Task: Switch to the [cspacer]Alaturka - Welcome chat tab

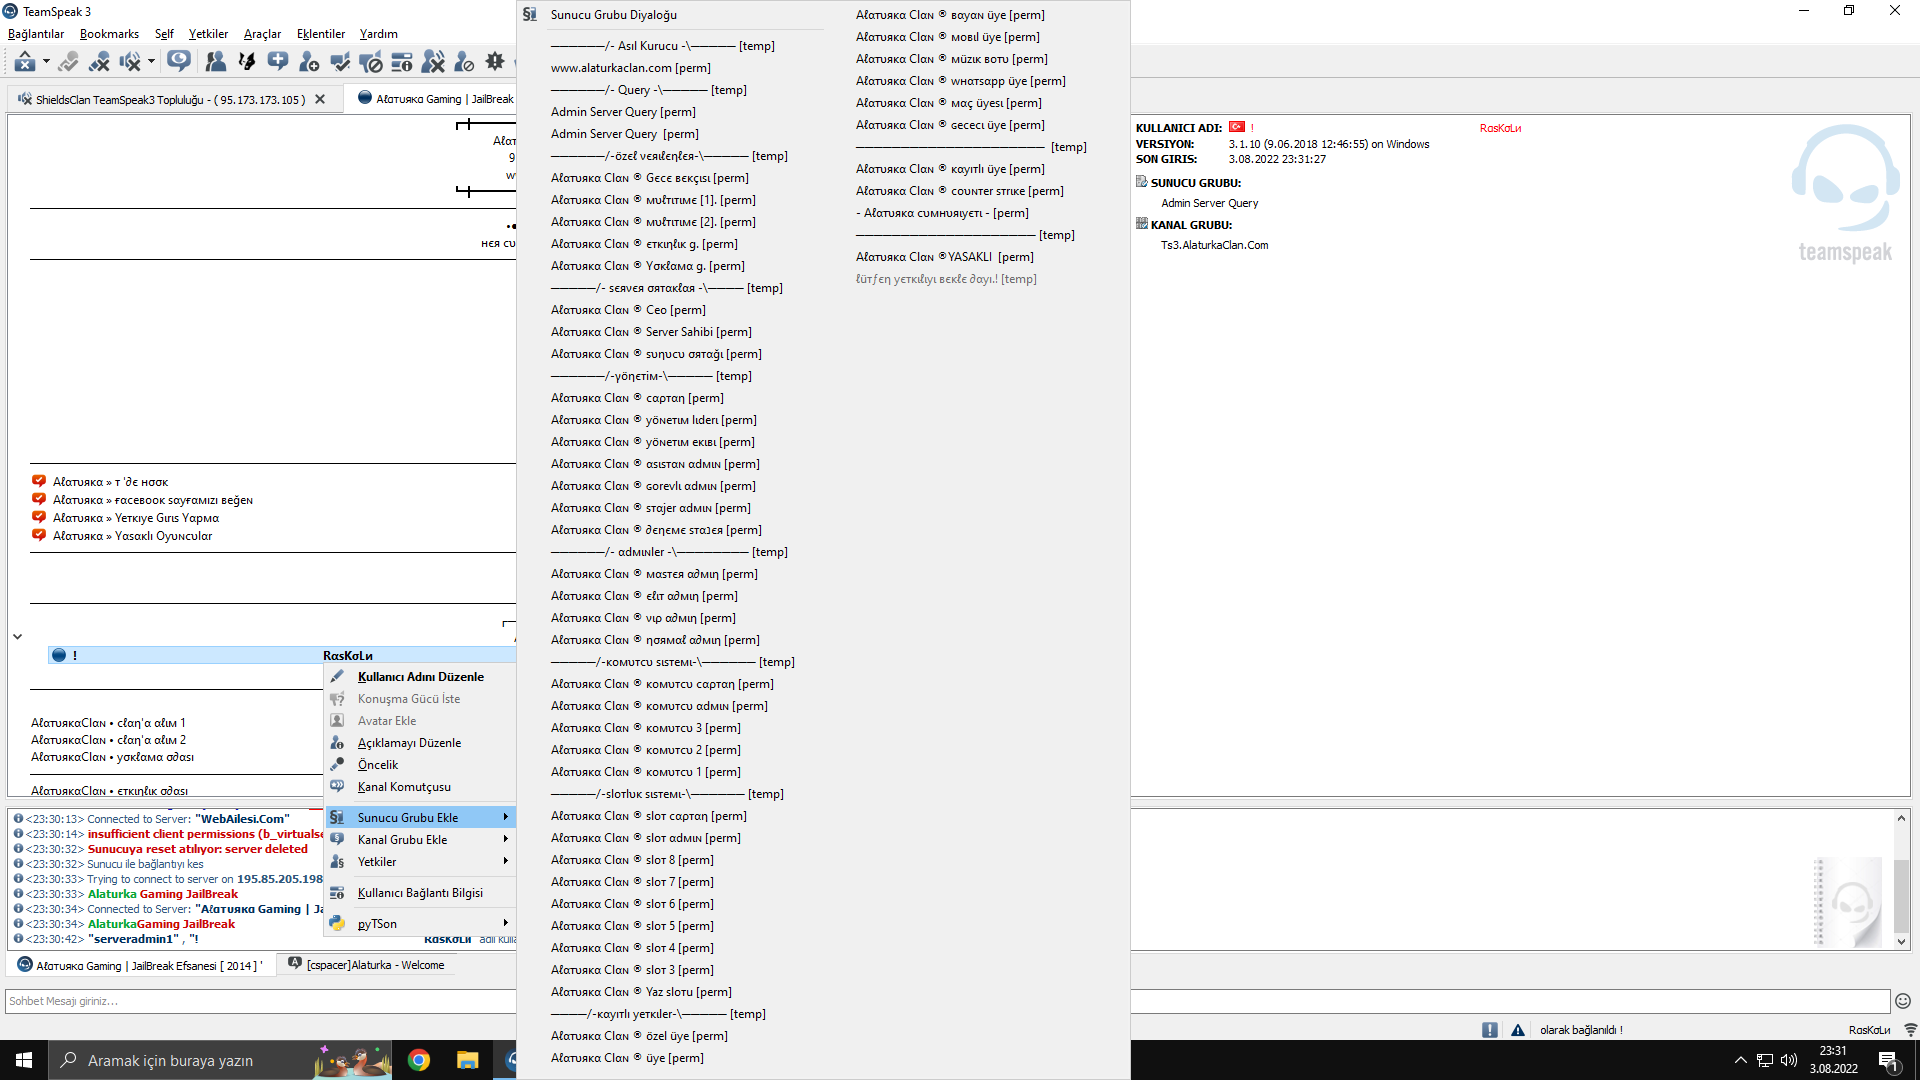Action: point(366,965)
